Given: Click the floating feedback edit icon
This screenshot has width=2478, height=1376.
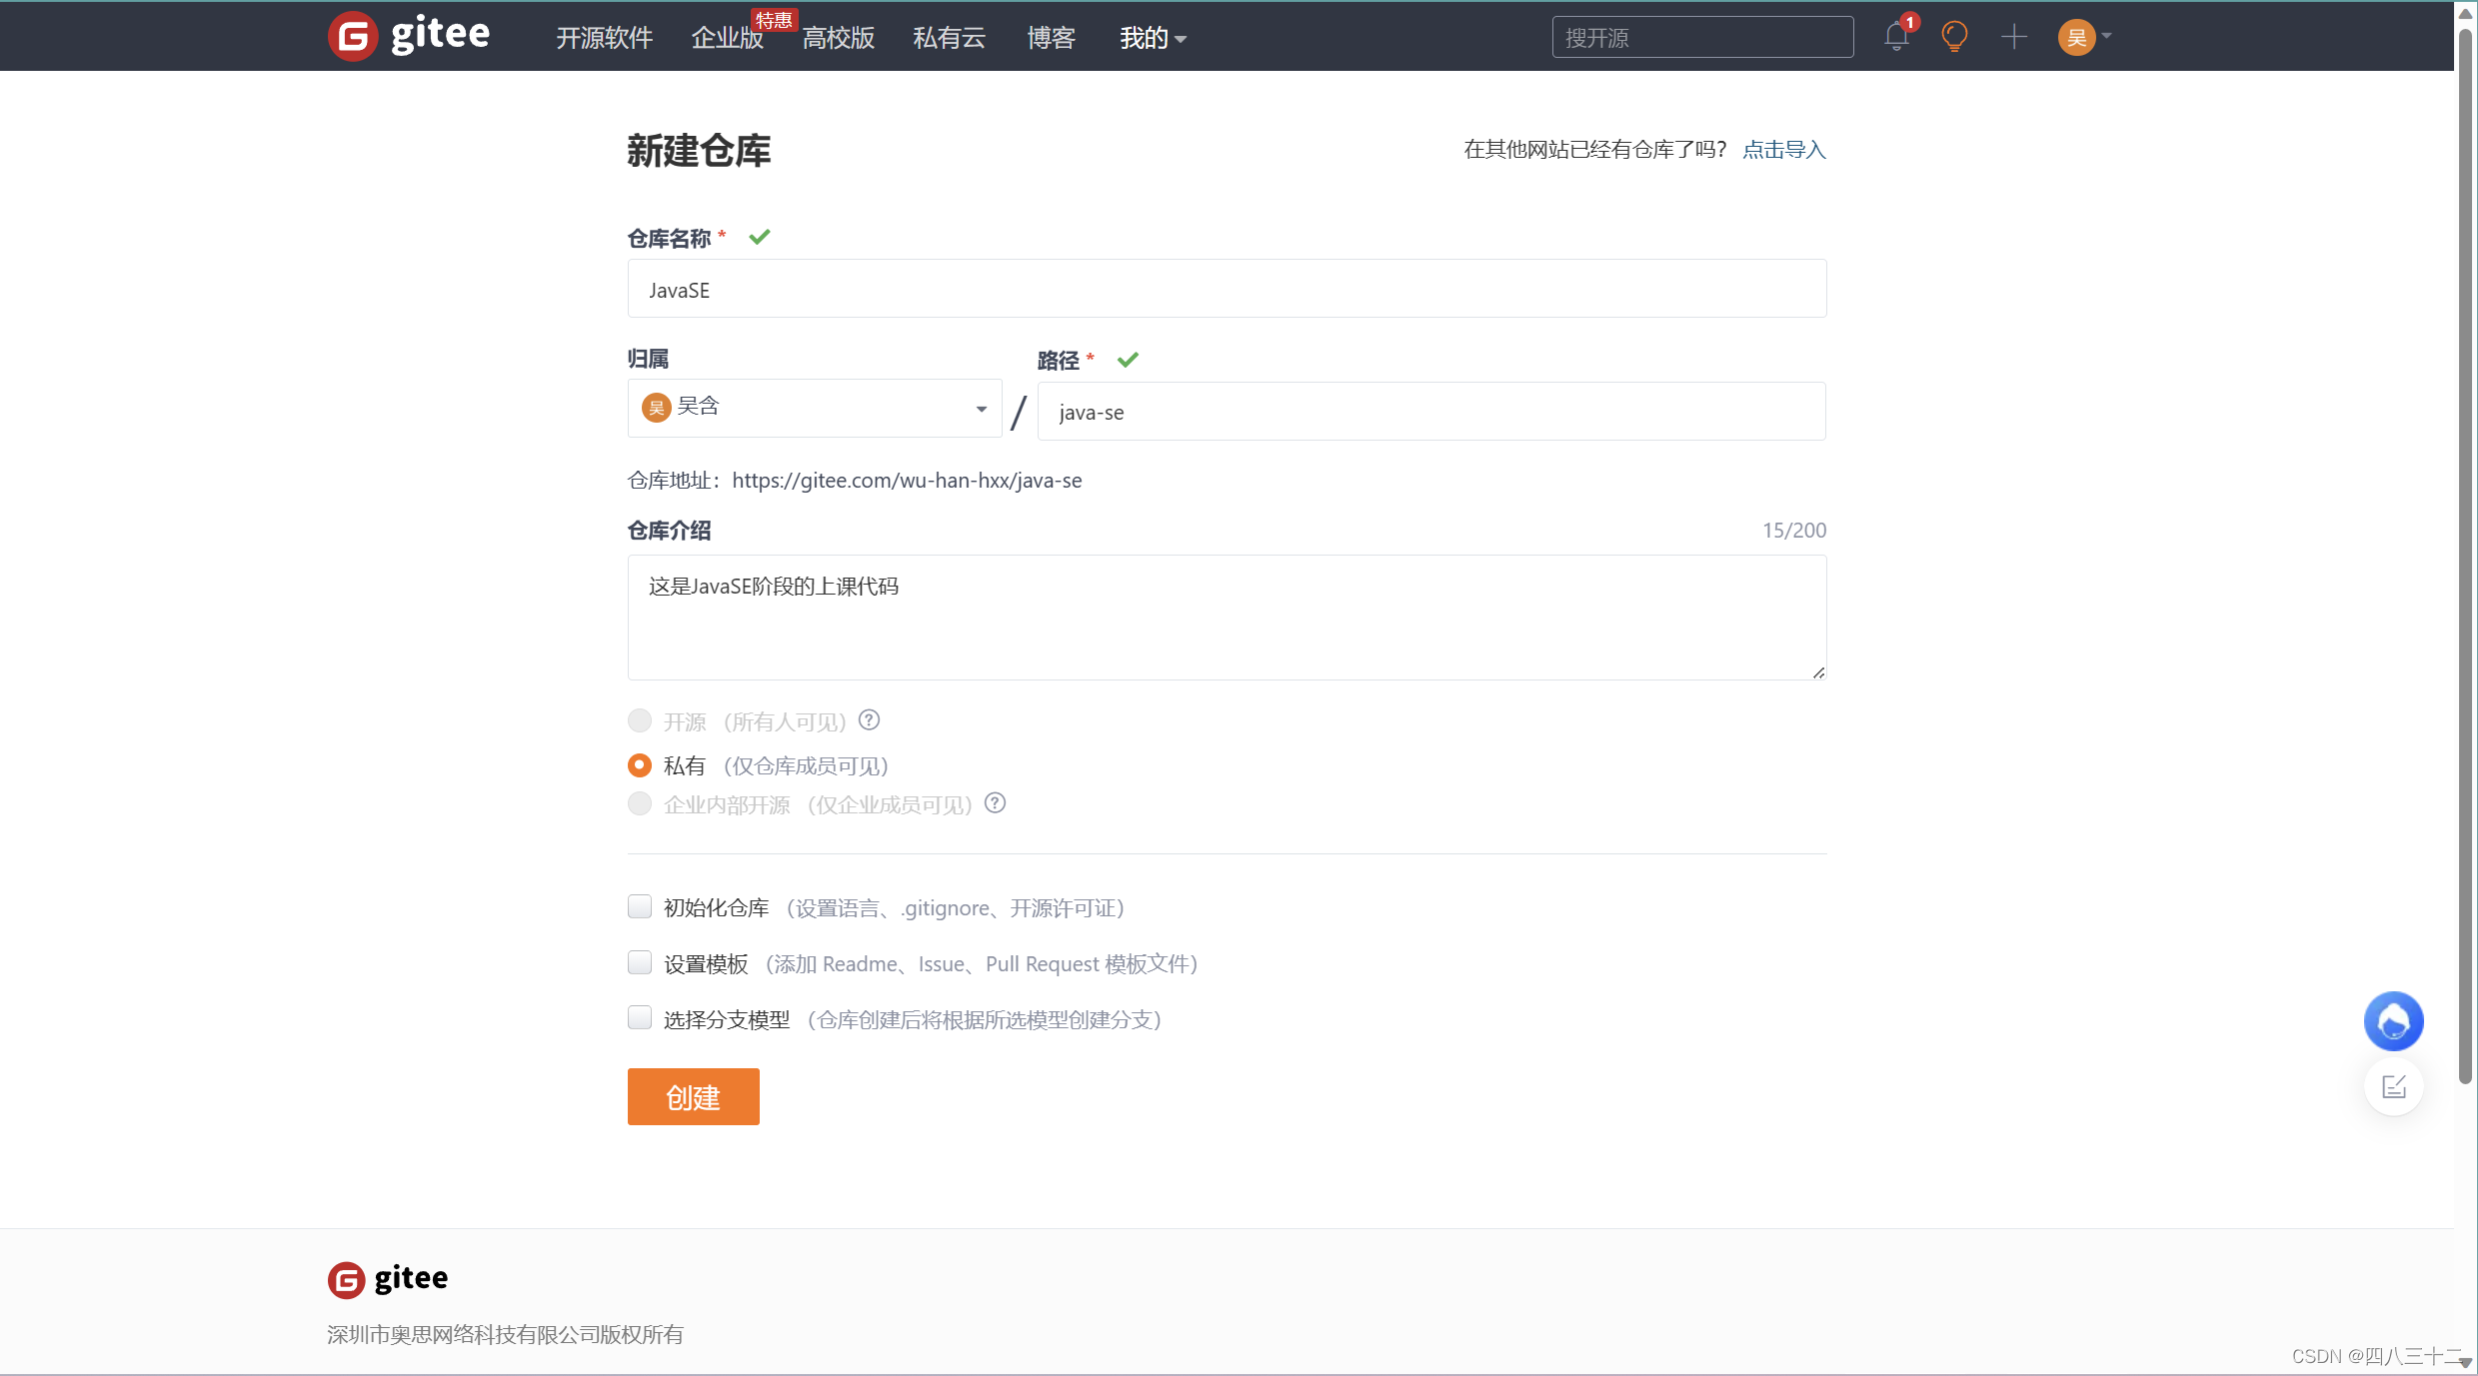Looking at the screenshot, I should click(2393, 1087).
